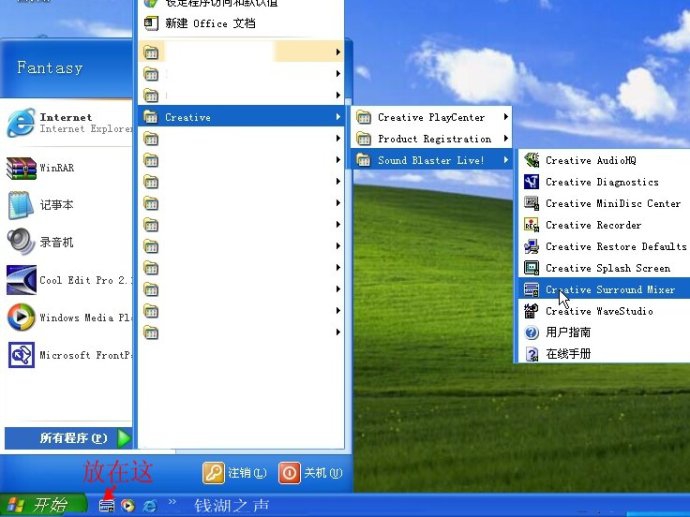Click 所有程序 (P) button

pos(68,438)
